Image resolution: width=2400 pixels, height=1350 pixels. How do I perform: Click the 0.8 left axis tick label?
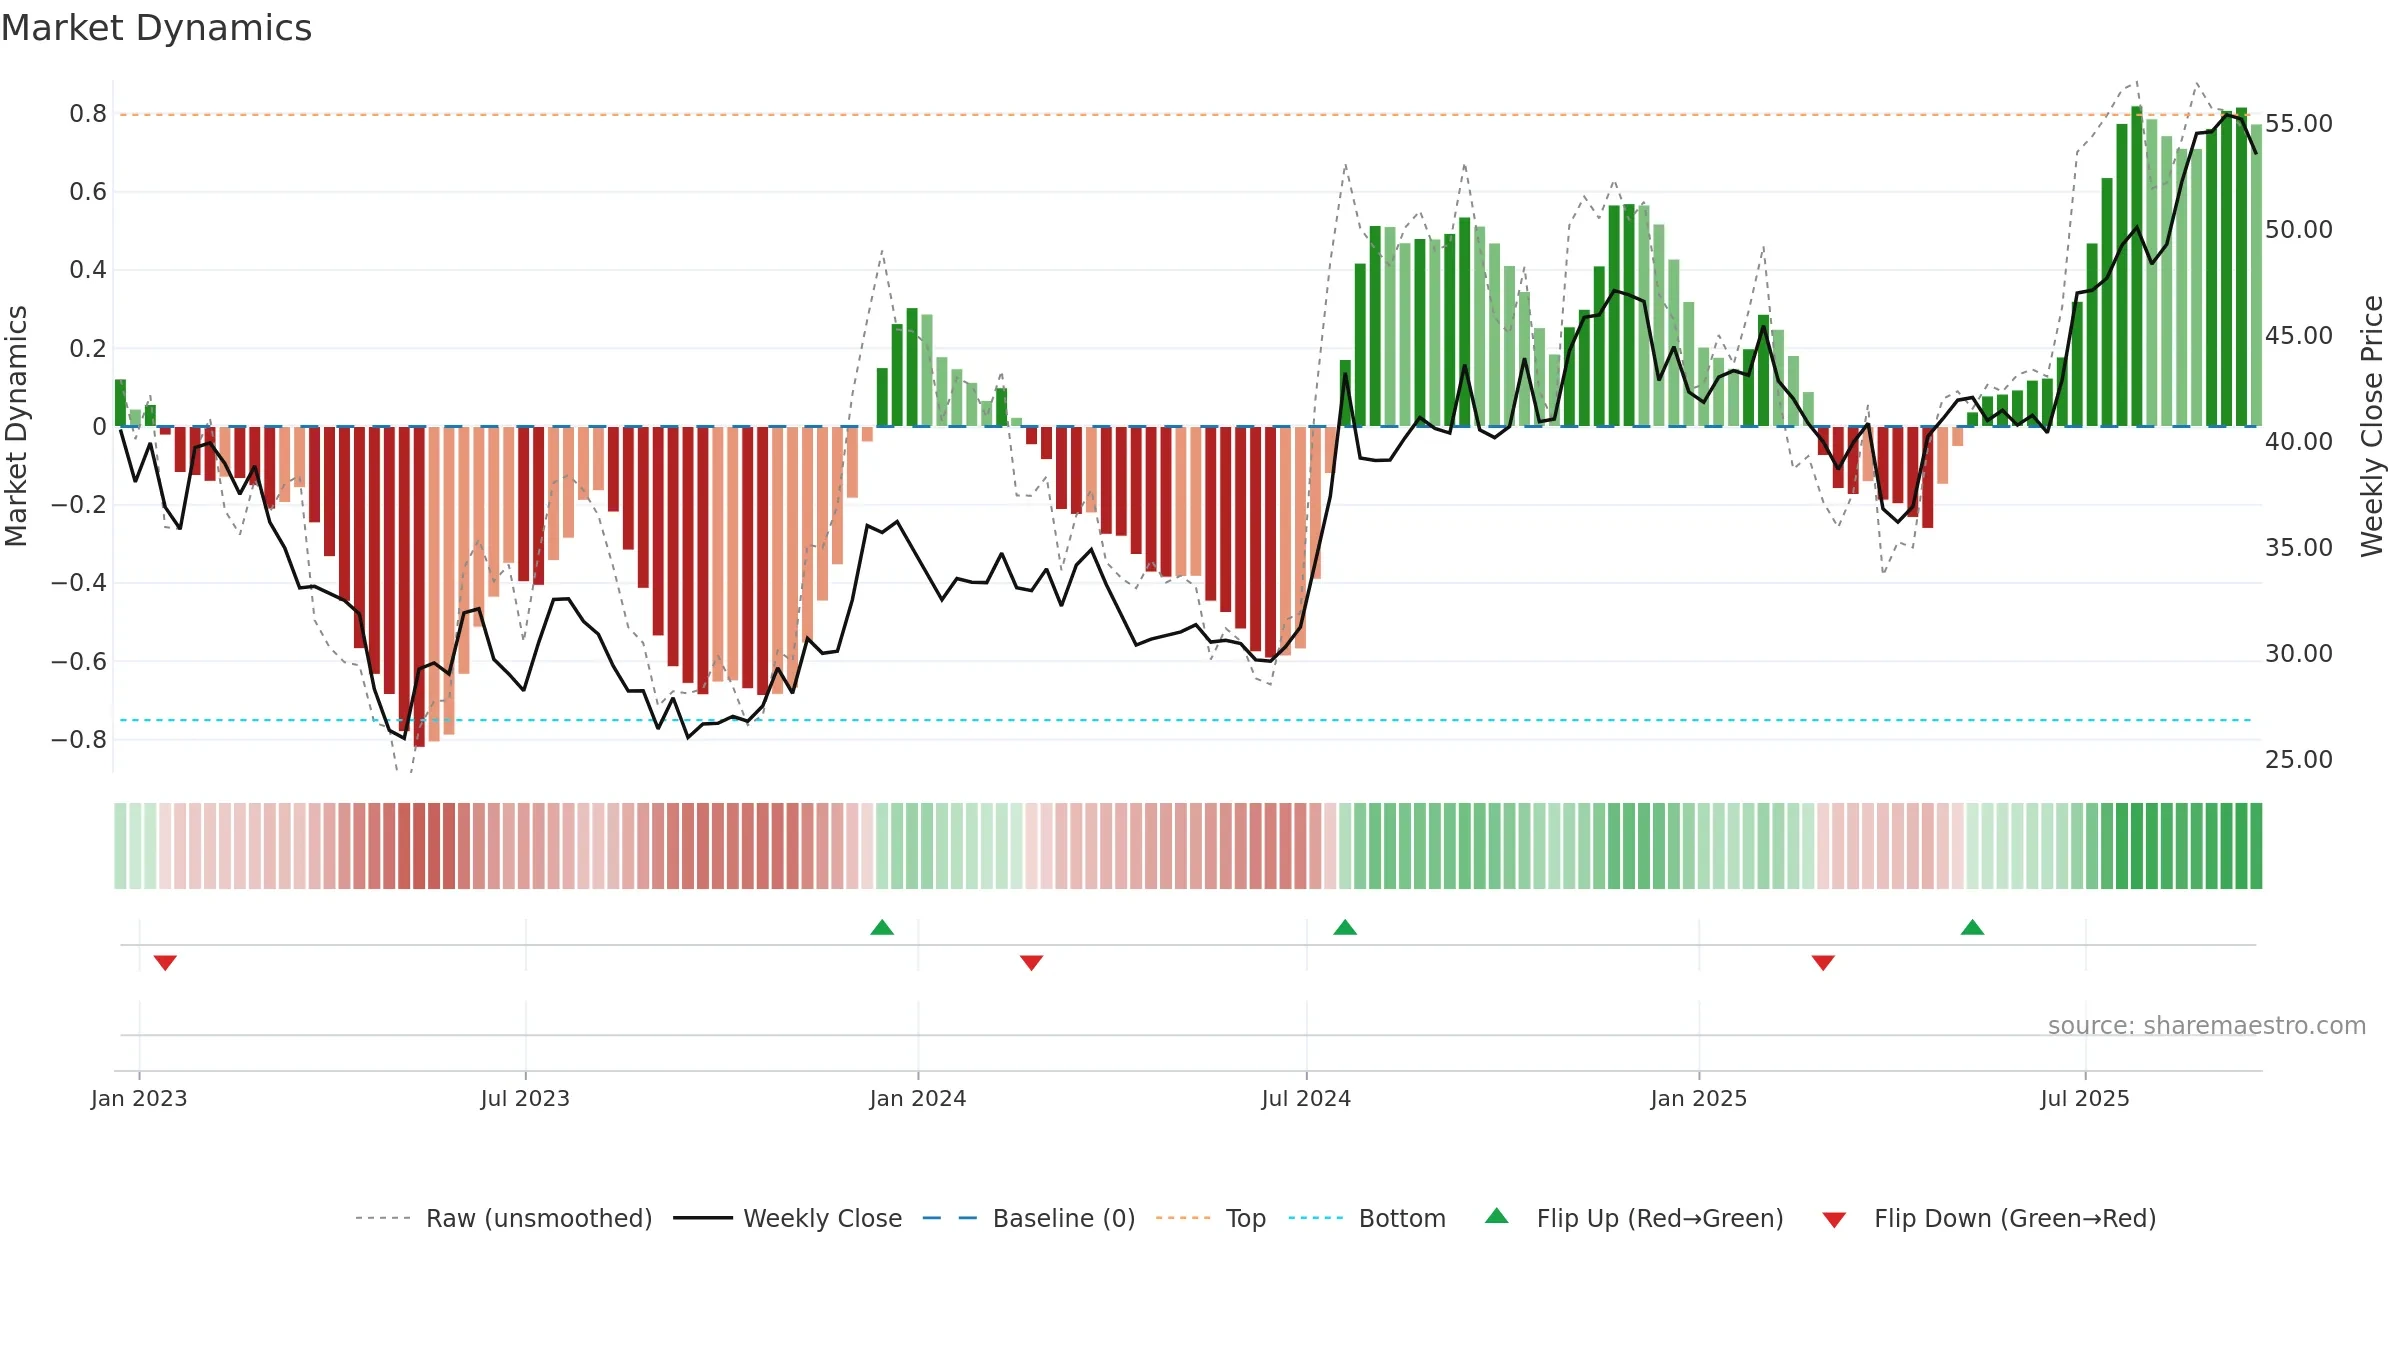88,114
